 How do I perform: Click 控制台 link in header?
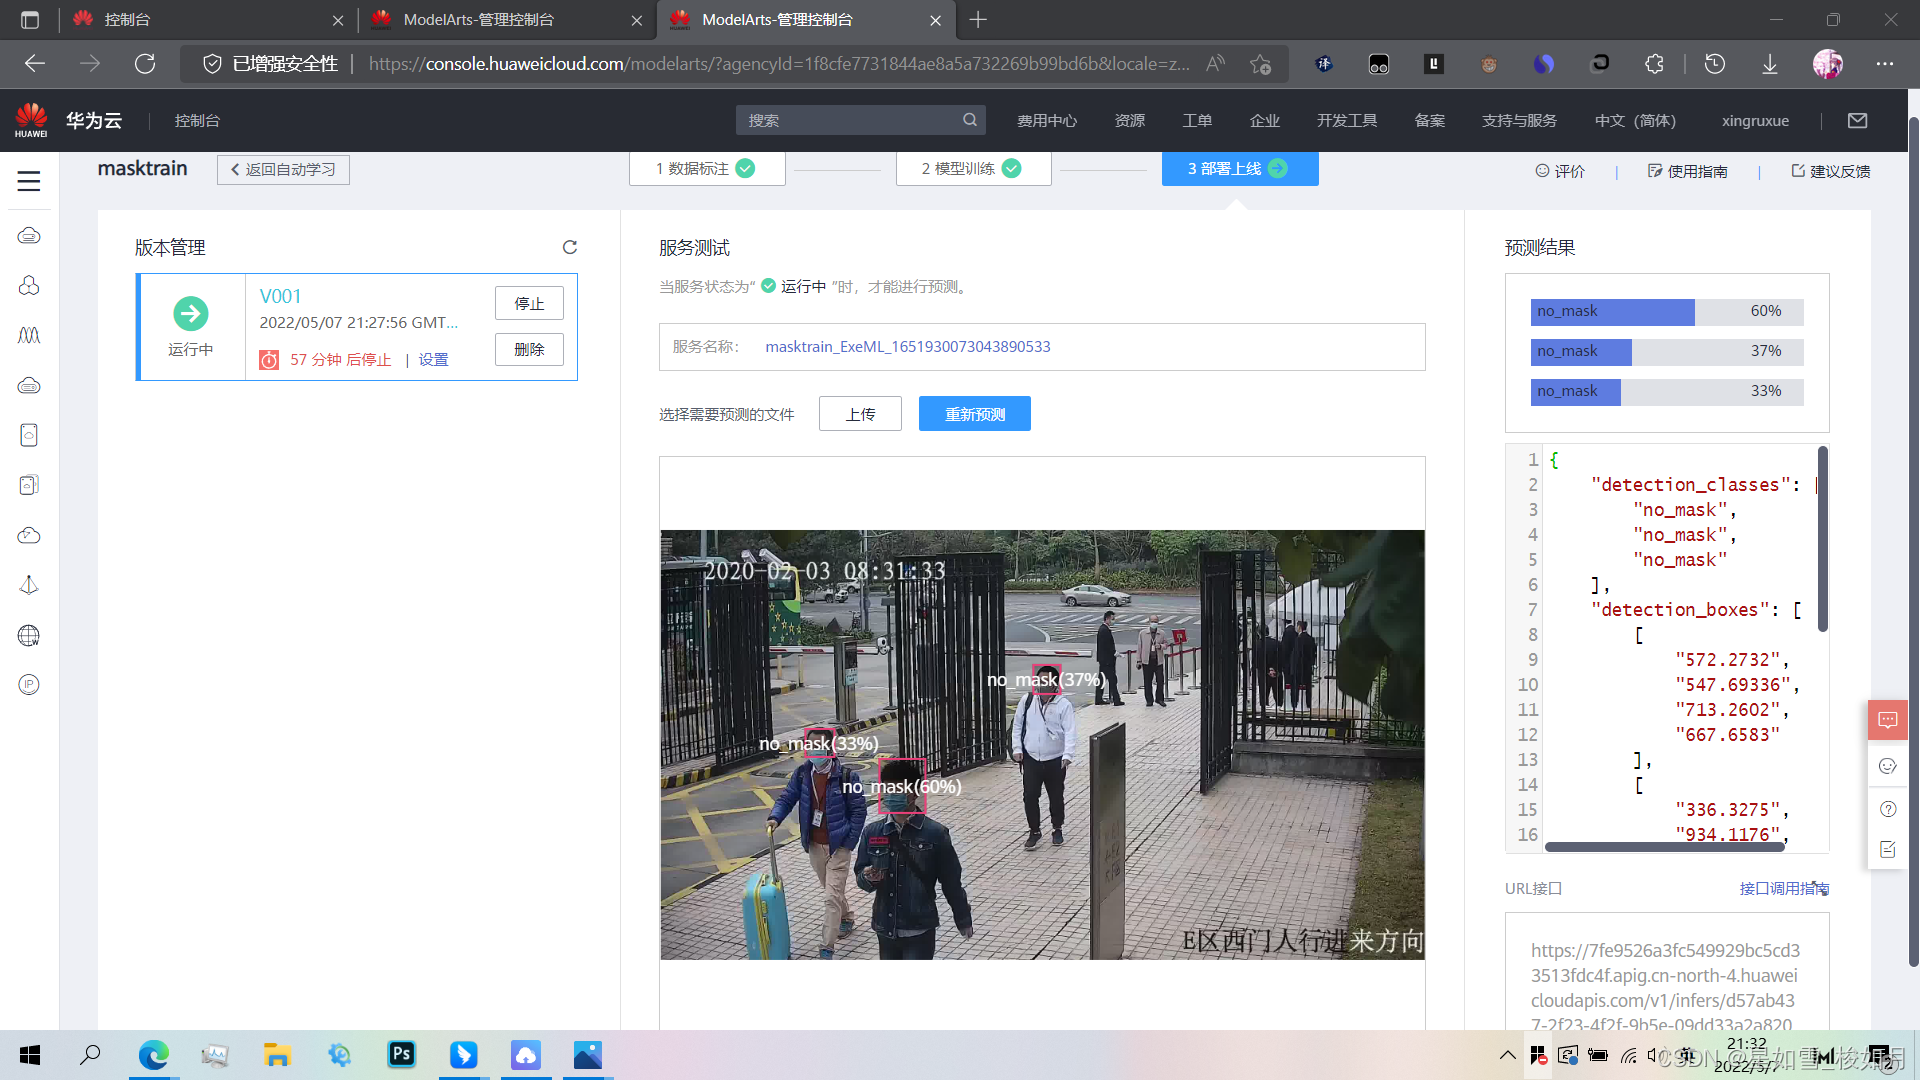(197, 120)
